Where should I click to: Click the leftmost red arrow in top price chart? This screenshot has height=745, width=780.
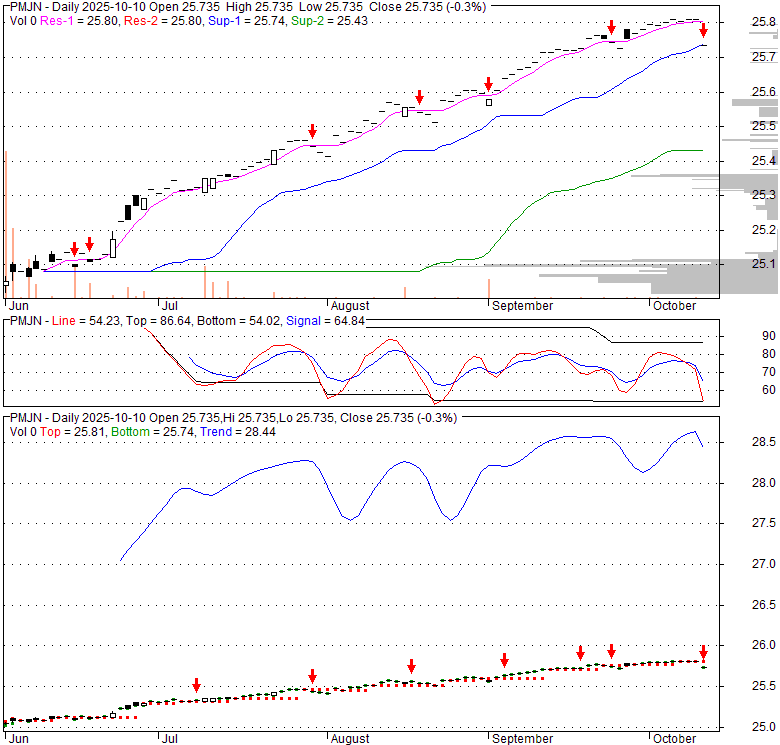click(x=74, y=248)
